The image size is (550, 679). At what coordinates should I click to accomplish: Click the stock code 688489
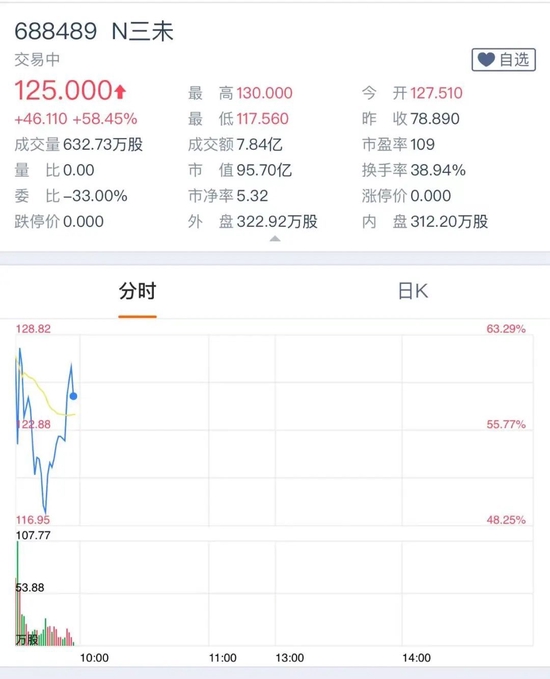click(x=55, y=31)
